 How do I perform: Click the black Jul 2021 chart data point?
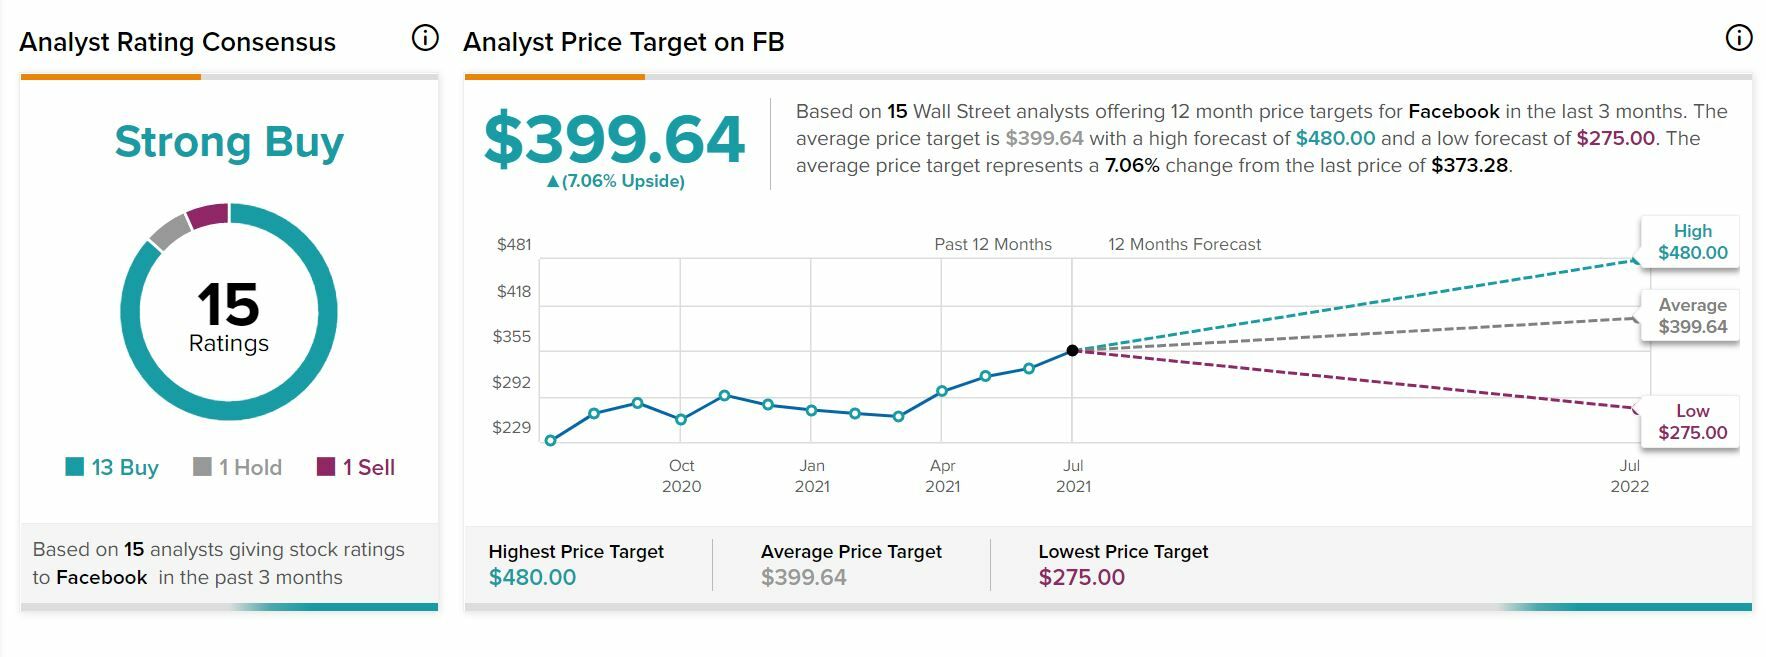1072,350
